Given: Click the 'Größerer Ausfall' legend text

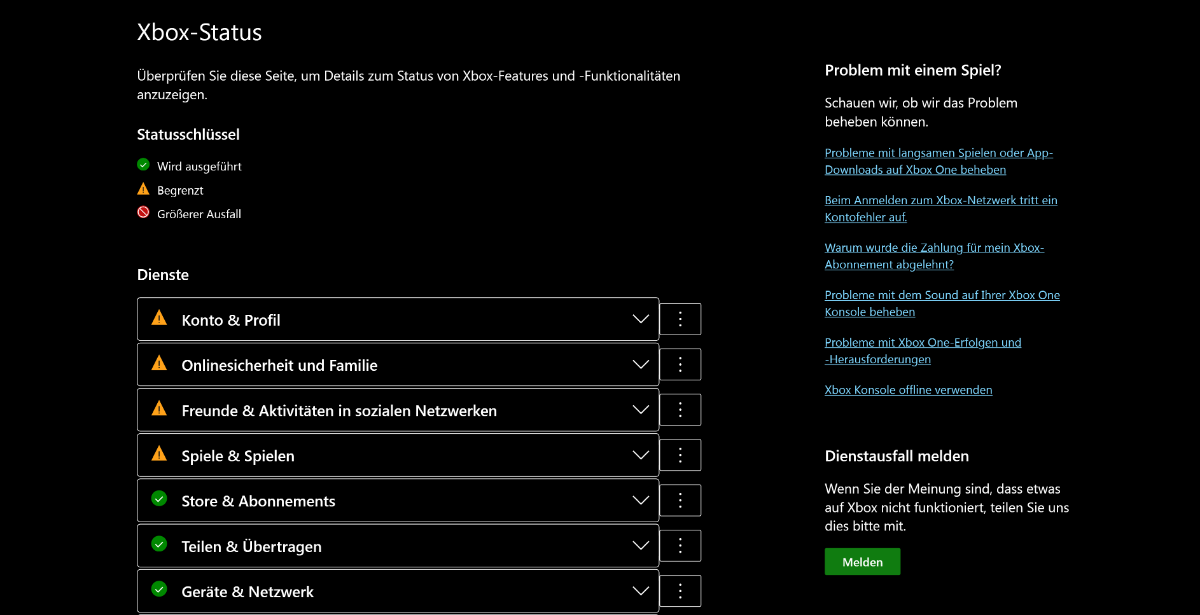Looking at the screenshot, I should coord(199,214).
